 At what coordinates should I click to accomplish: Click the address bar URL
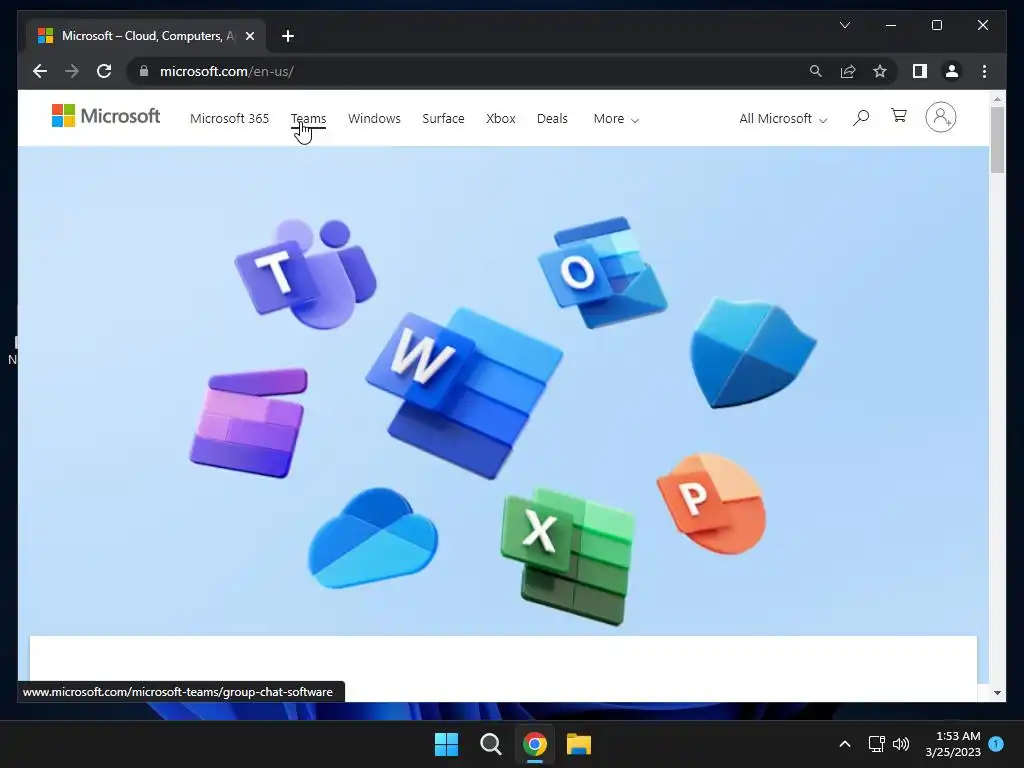click(x=227, y=71)
